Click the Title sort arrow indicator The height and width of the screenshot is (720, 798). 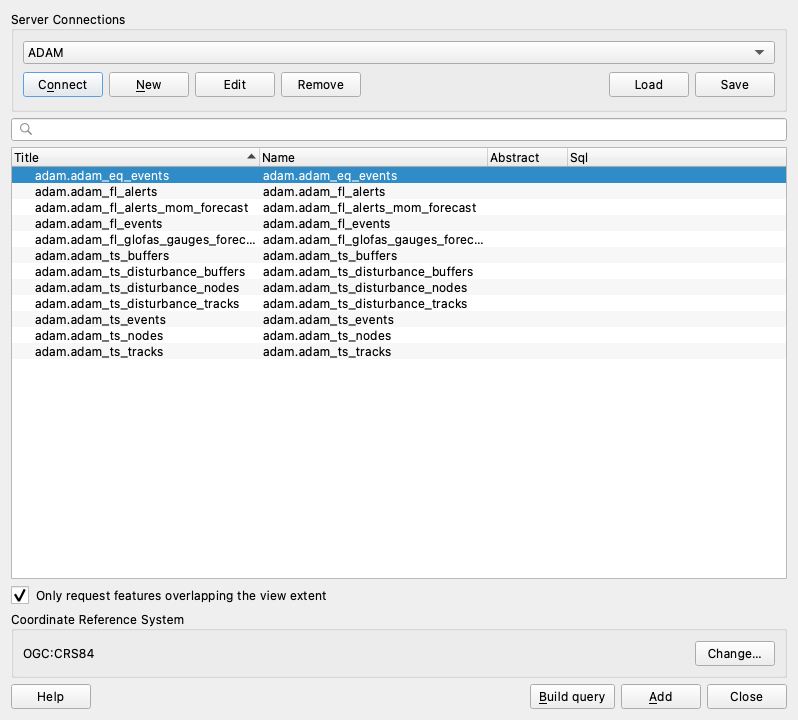[x=251, y=157]
